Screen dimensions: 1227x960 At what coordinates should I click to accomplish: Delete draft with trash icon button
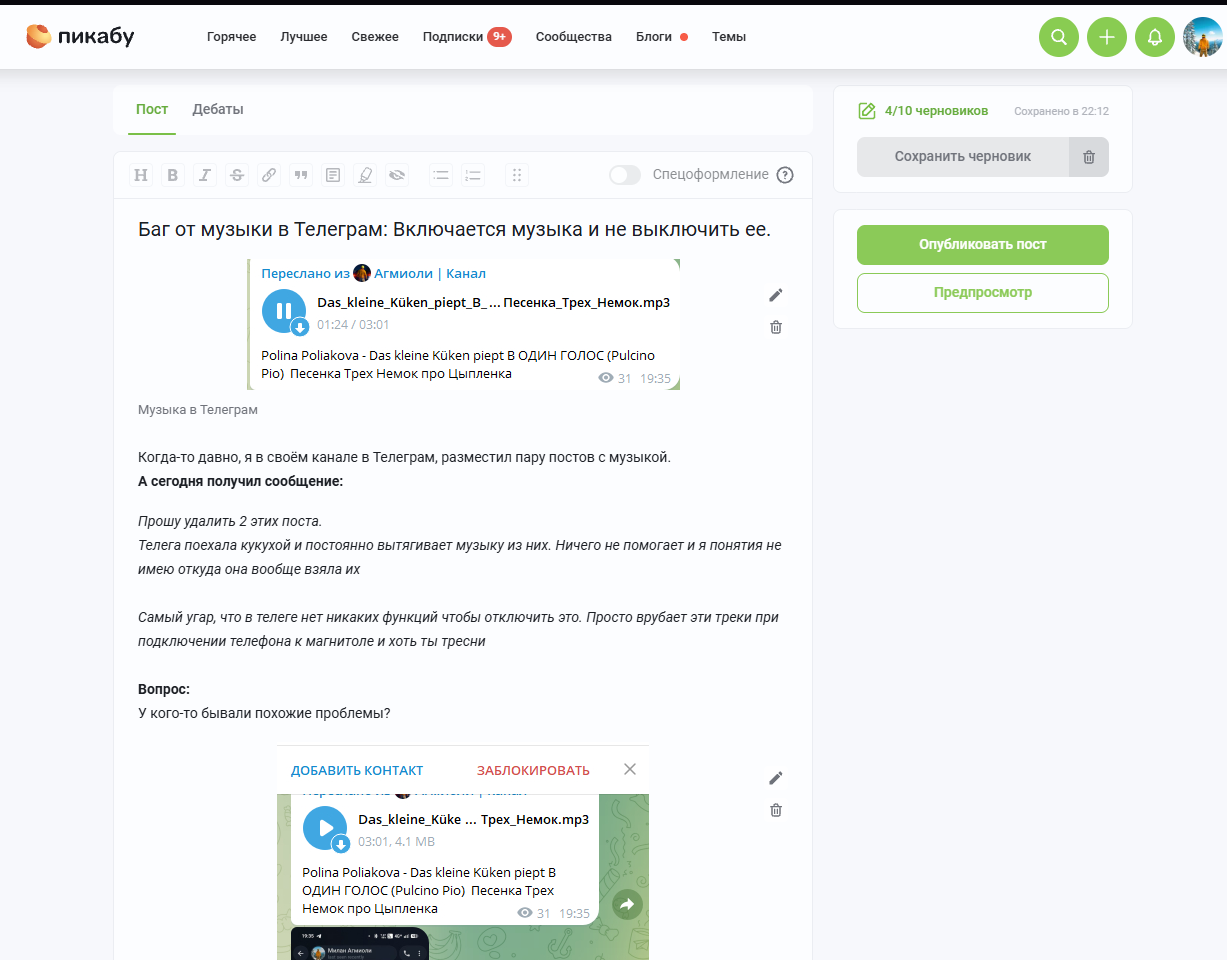1089,157
